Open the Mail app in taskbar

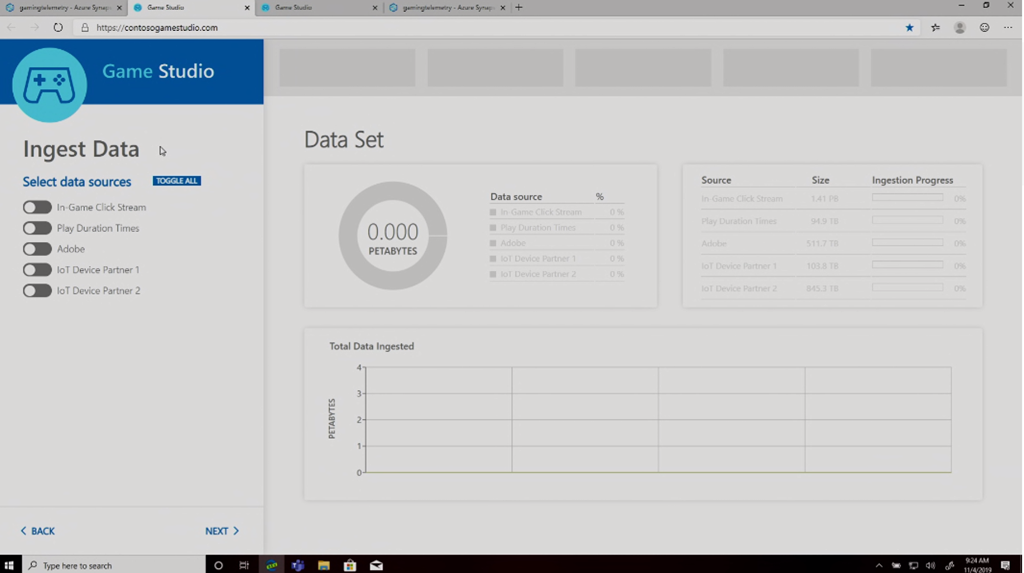pos(376,565)
